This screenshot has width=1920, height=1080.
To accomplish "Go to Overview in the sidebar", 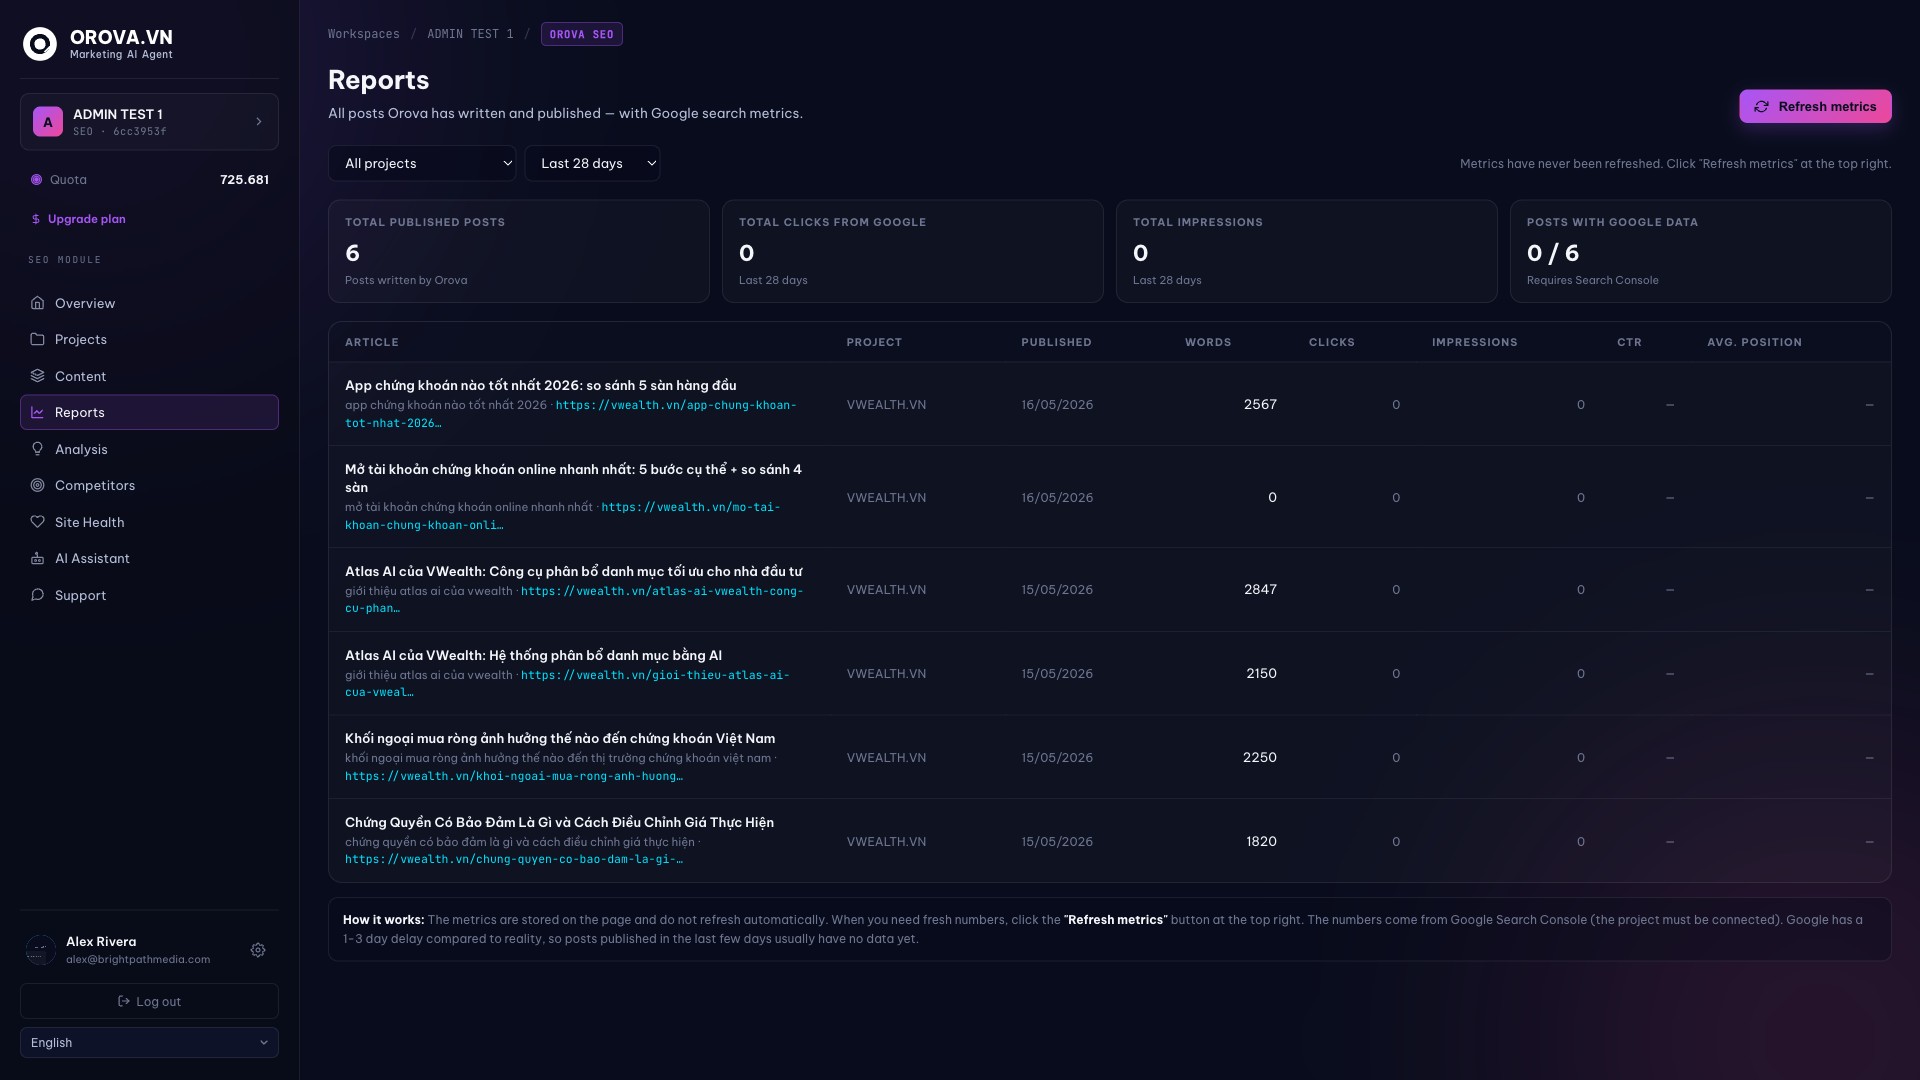I will point(149,303).
